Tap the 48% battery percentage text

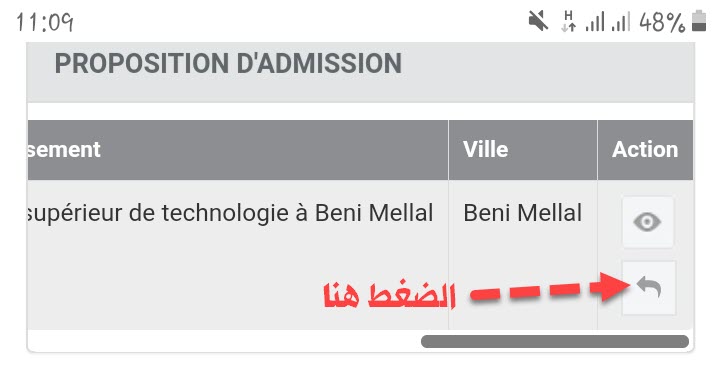662,22
